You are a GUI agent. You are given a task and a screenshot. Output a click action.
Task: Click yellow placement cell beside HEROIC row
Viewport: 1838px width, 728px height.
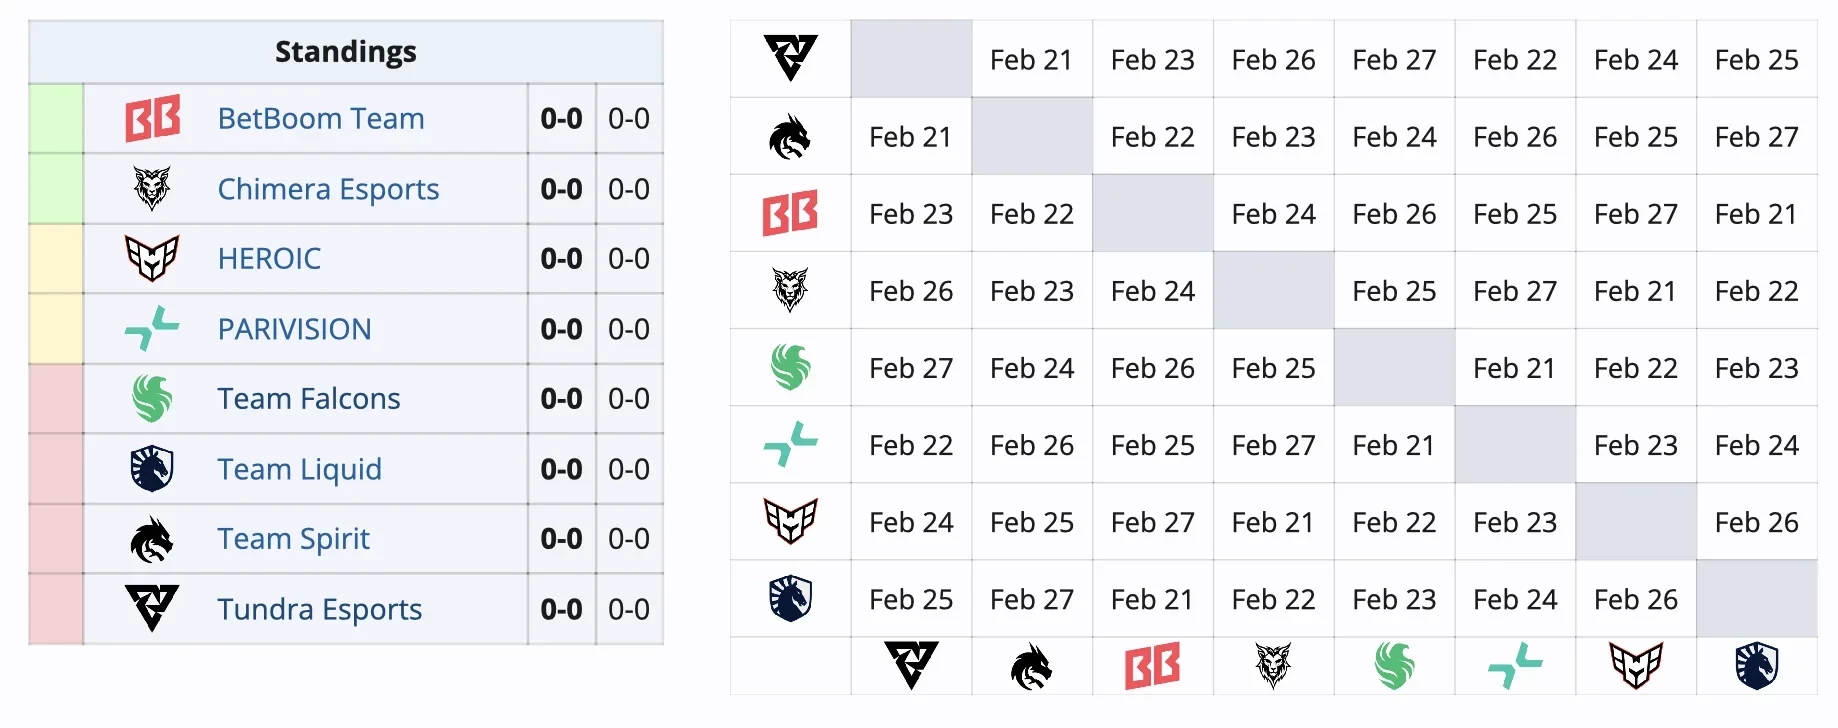[x=56, y=258]
